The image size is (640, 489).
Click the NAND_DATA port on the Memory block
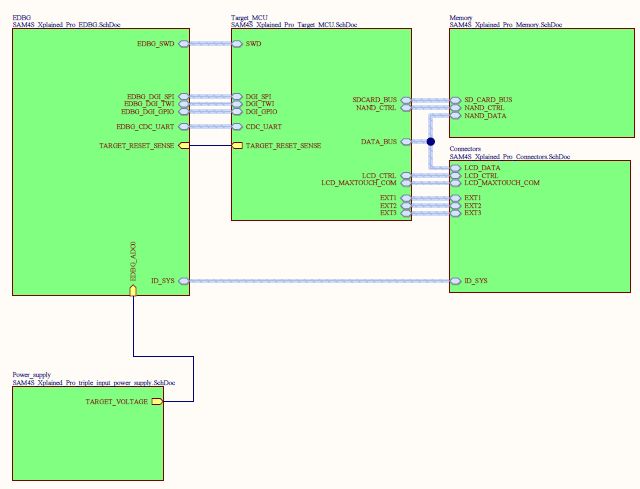pos(456,117)
